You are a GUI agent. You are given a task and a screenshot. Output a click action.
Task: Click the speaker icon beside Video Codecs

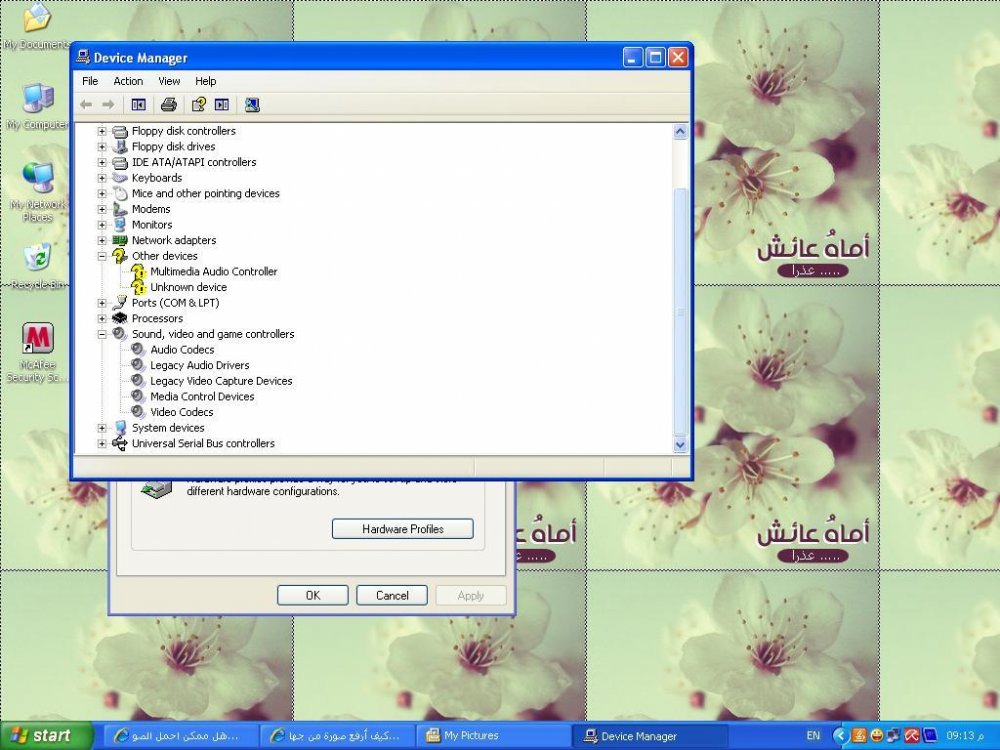[138, 412]
